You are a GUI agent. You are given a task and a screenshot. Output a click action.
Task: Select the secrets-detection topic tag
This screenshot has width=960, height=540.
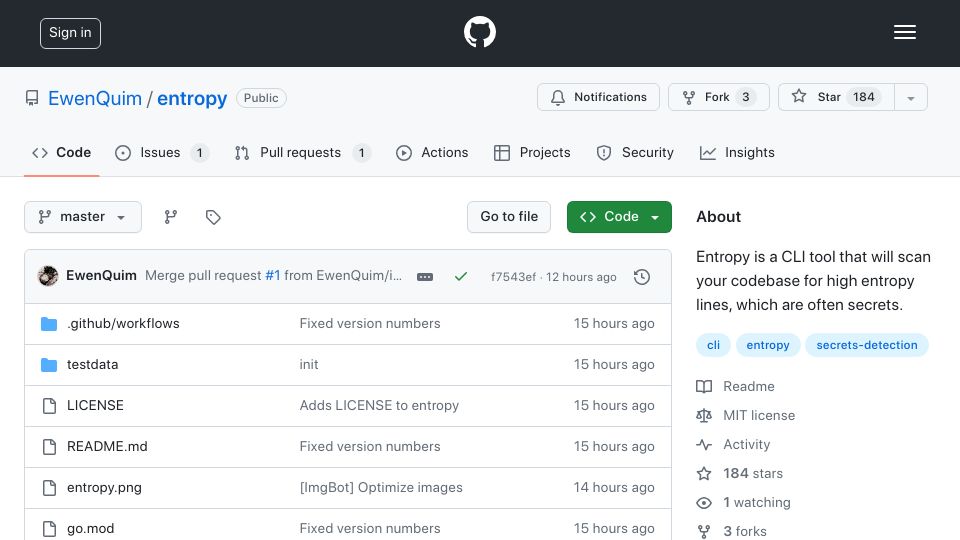[x=867, y=345]
